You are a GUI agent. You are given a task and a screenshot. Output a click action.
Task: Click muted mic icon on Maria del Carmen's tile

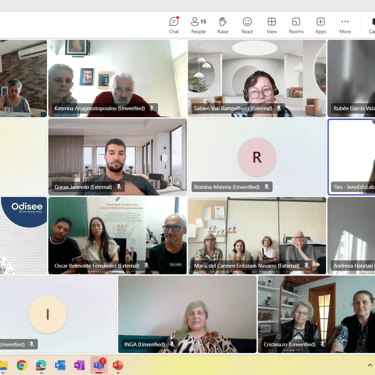[306, 266]
